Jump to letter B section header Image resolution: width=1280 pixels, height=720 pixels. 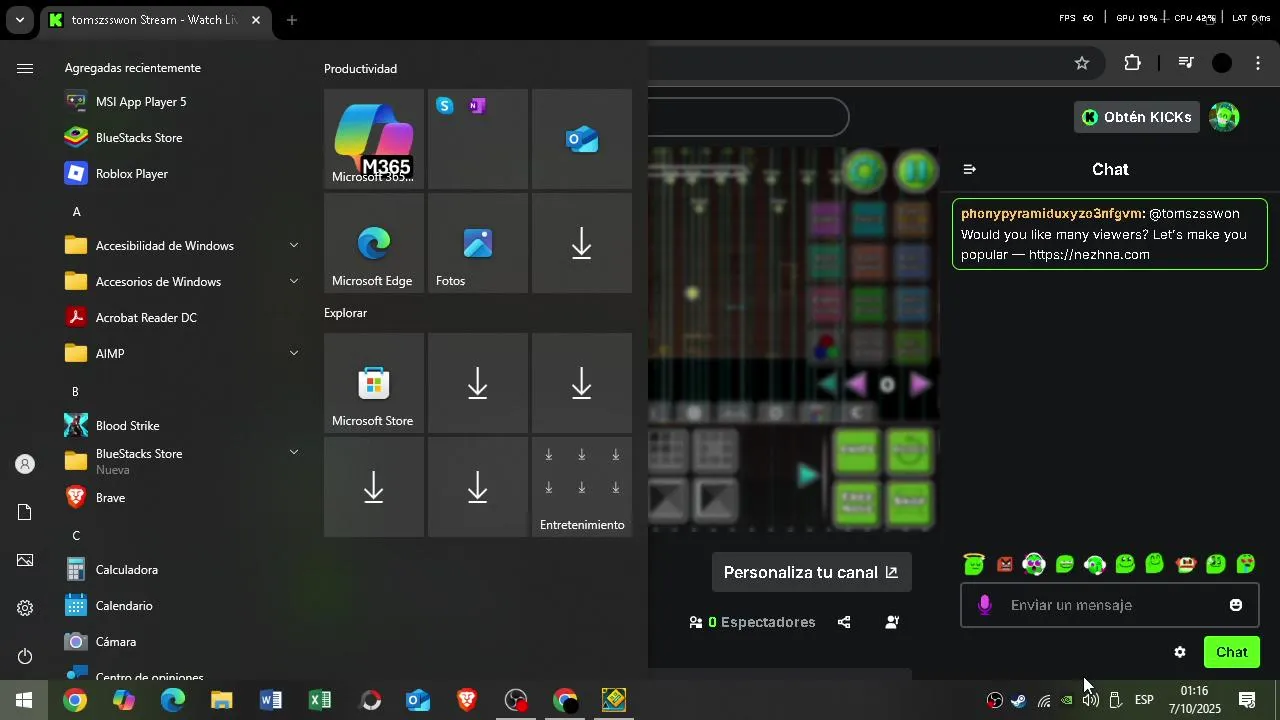click(x=76, y=392)
